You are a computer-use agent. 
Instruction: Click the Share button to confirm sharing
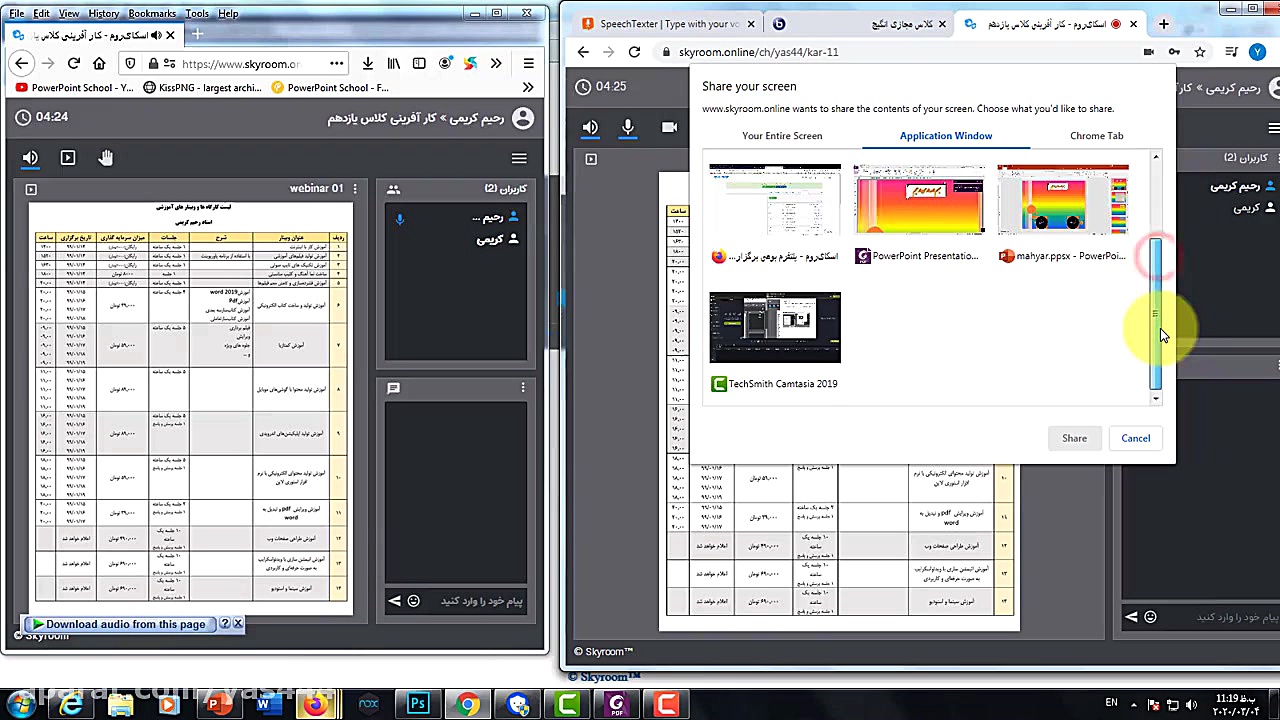click(x=1074, y=438)
